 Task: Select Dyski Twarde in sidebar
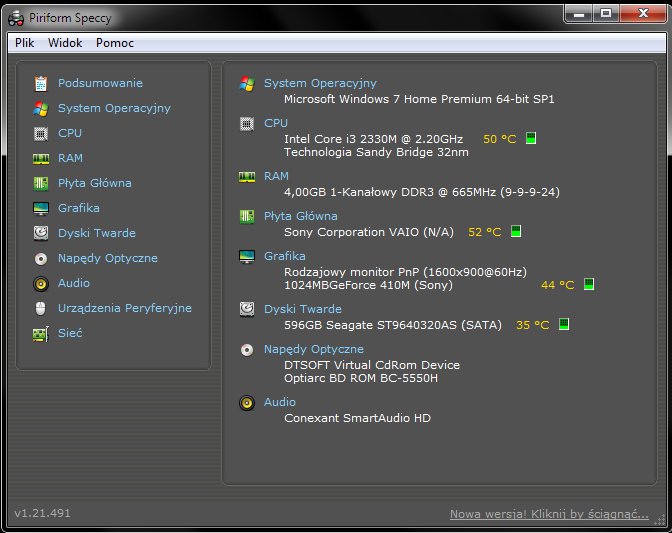[97, 233]
